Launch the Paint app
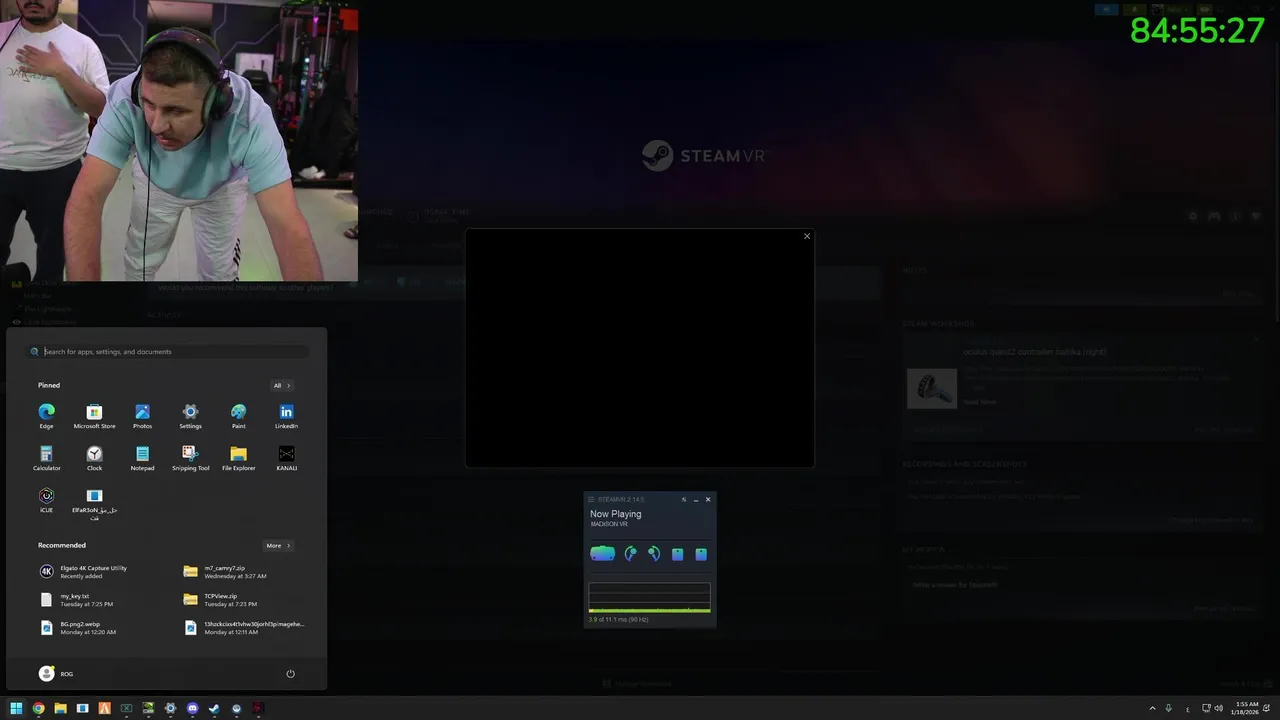The height and width of the screenshot is (720, 1280). pyautogui.click(x=238, y=416)
